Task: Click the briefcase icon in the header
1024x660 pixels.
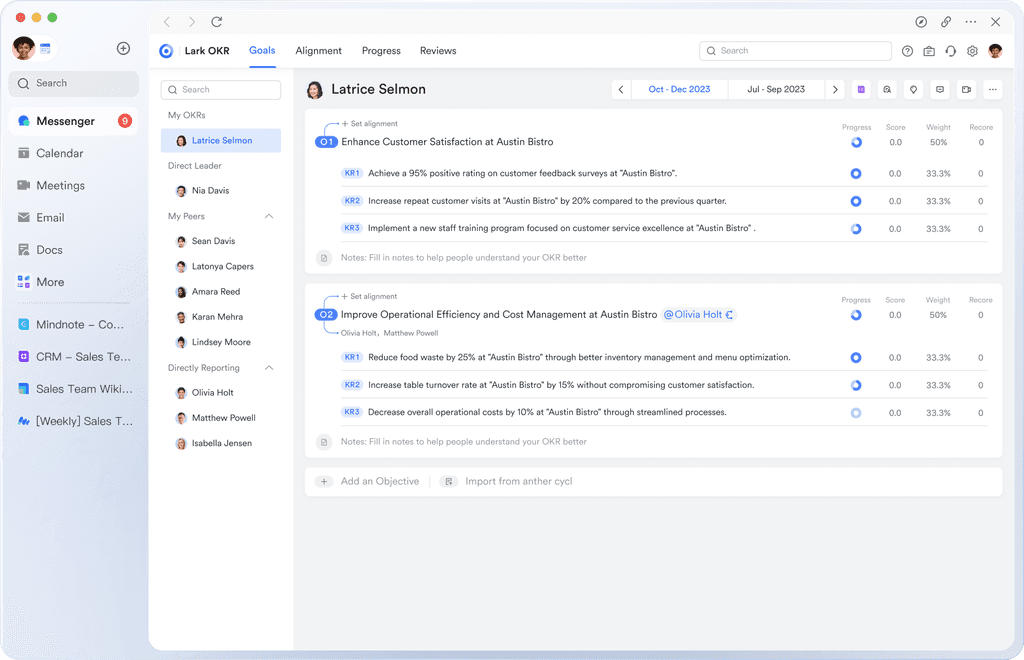Action: (929, 51)
